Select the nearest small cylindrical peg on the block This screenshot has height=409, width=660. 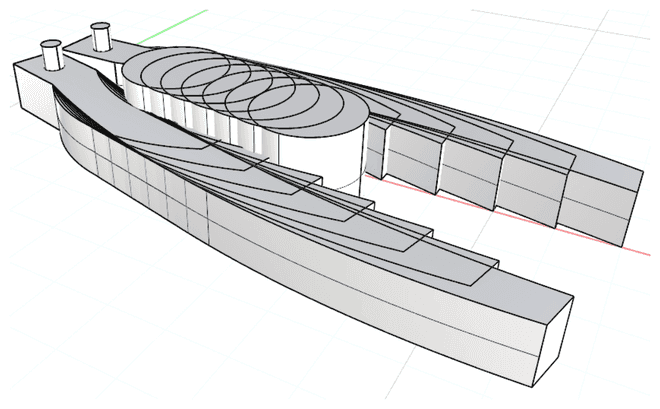52,55
